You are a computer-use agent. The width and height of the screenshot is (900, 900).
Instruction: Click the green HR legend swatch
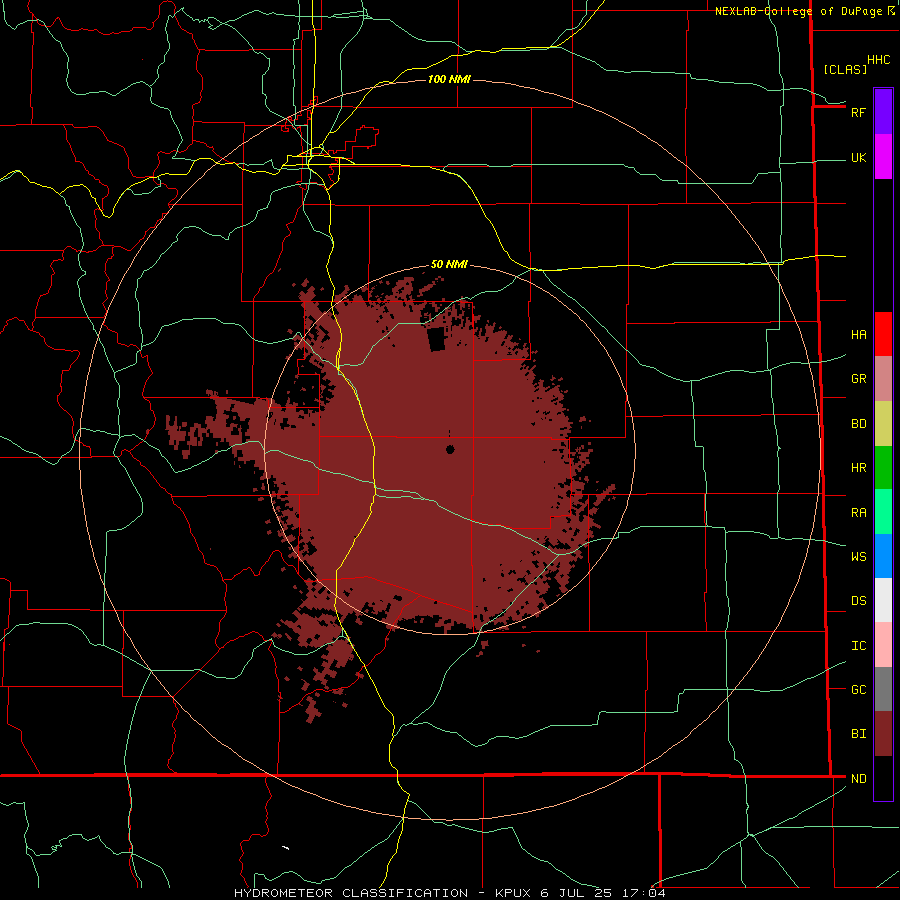coord(883,468)
